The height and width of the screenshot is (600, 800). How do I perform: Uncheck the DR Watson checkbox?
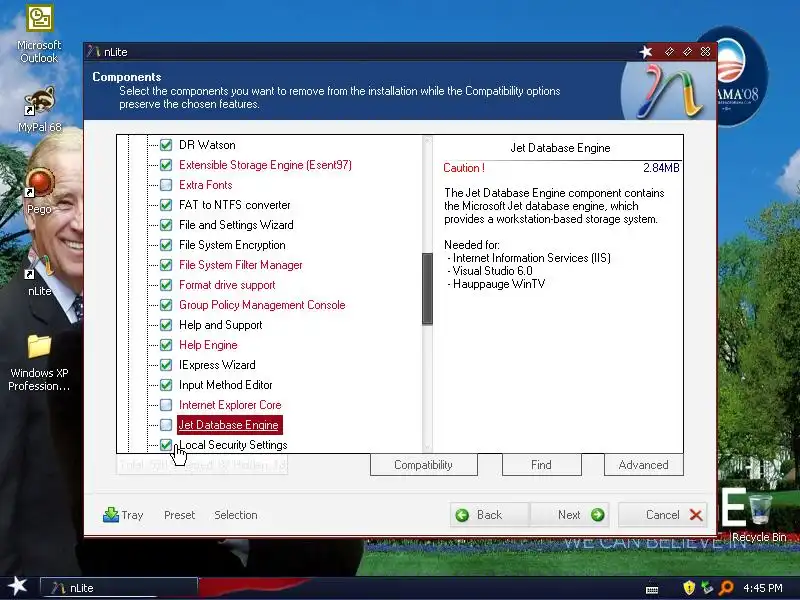coord(166,145)
